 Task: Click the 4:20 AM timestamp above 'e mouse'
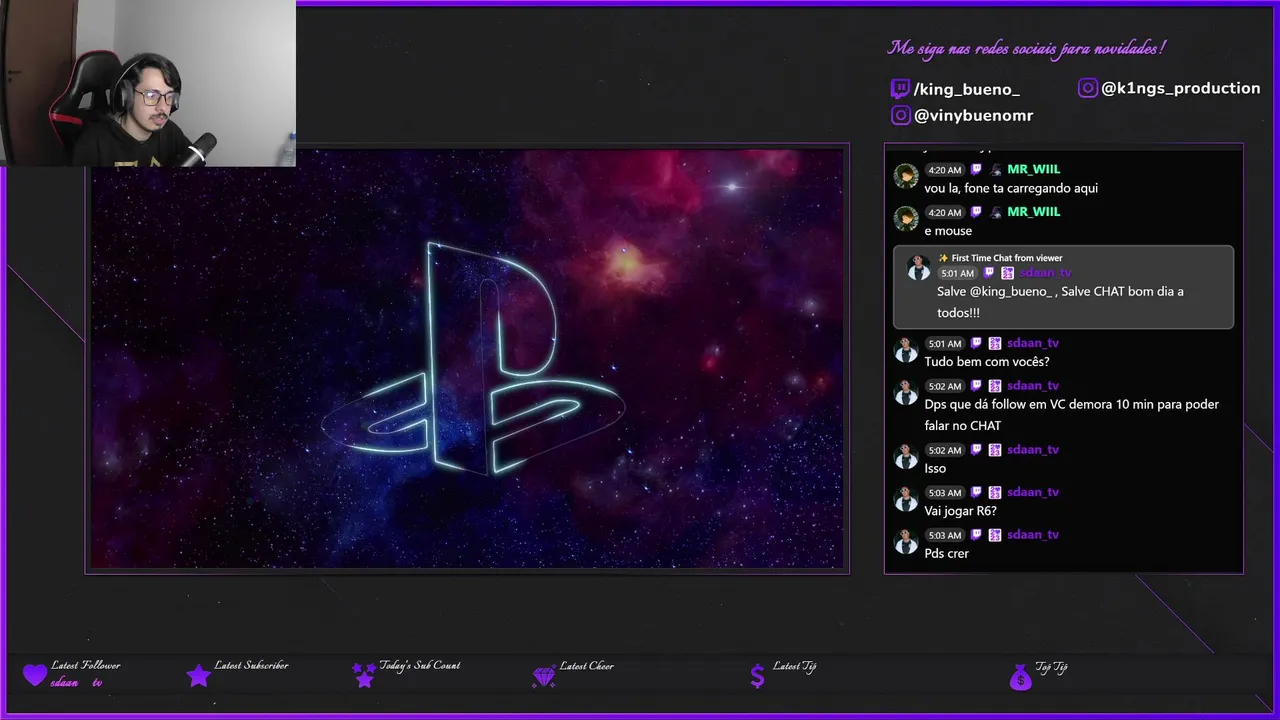[944, 213]
